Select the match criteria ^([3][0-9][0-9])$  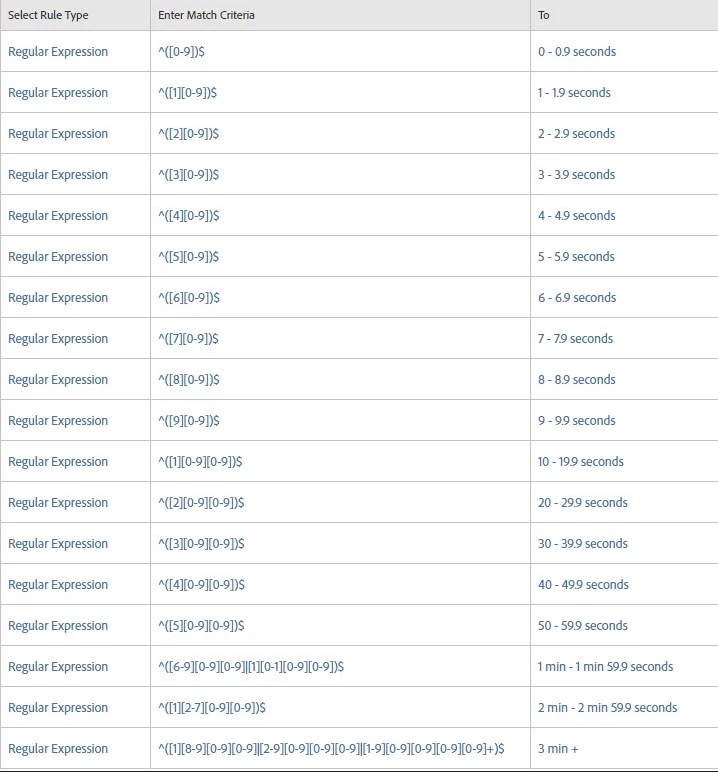click(201, 544)
